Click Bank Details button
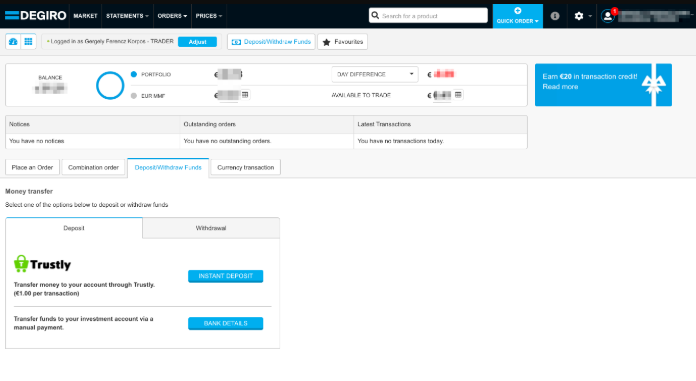This screenshot has width=696, height=381. tap(225, 323)
